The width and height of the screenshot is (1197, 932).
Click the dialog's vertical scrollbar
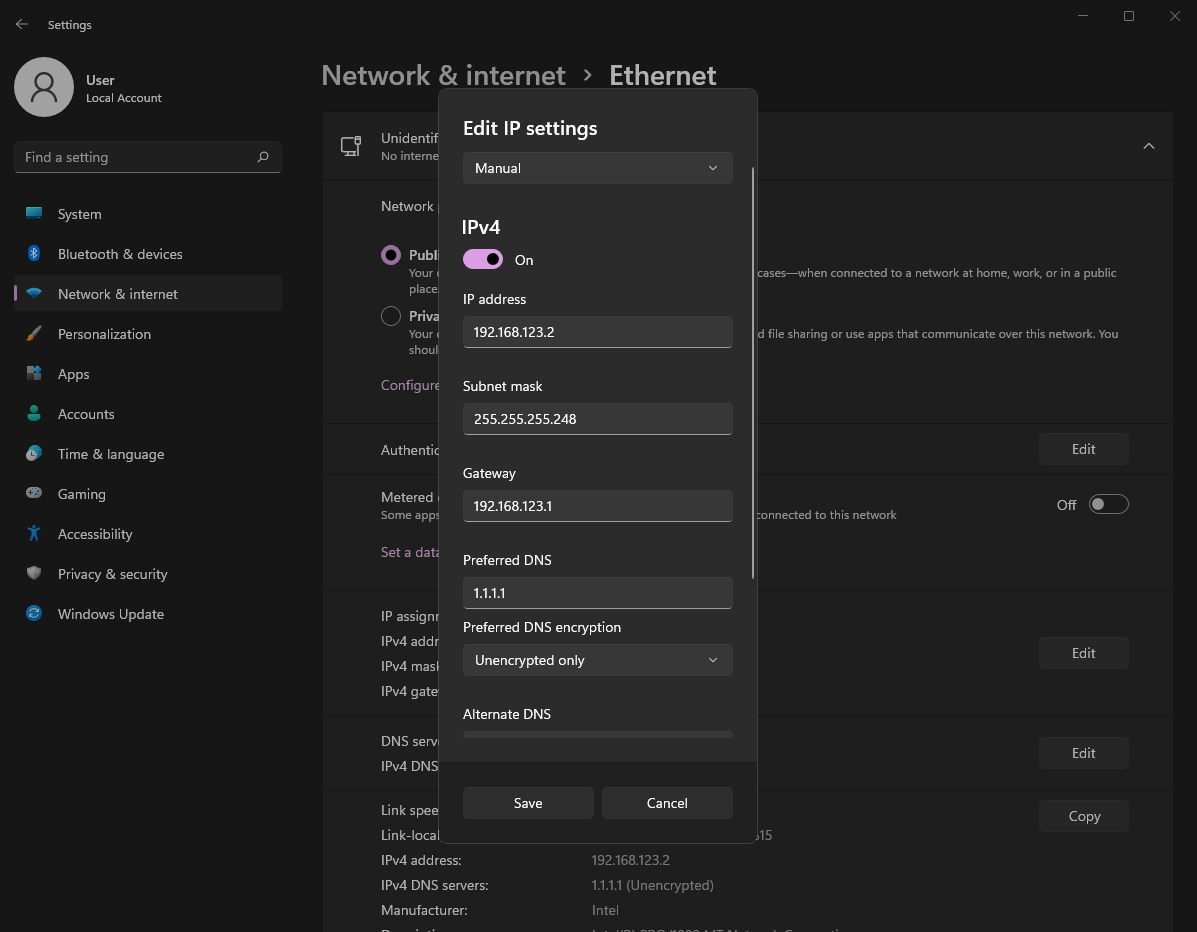point(753,370)
